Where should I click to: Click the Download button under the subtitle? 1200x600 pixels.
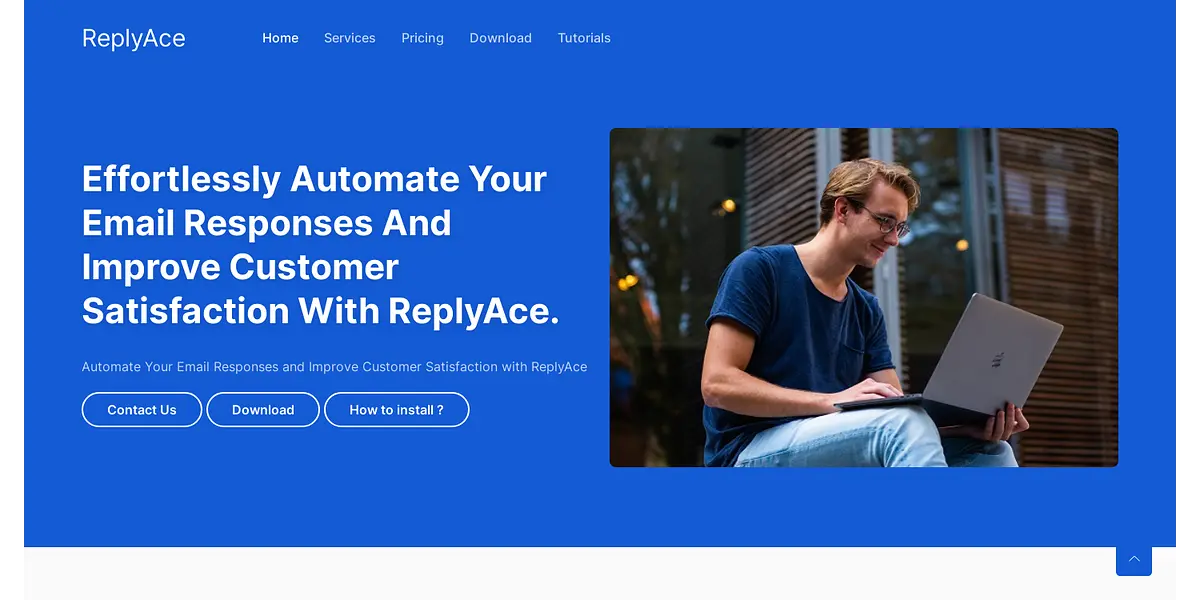[263, 410]
